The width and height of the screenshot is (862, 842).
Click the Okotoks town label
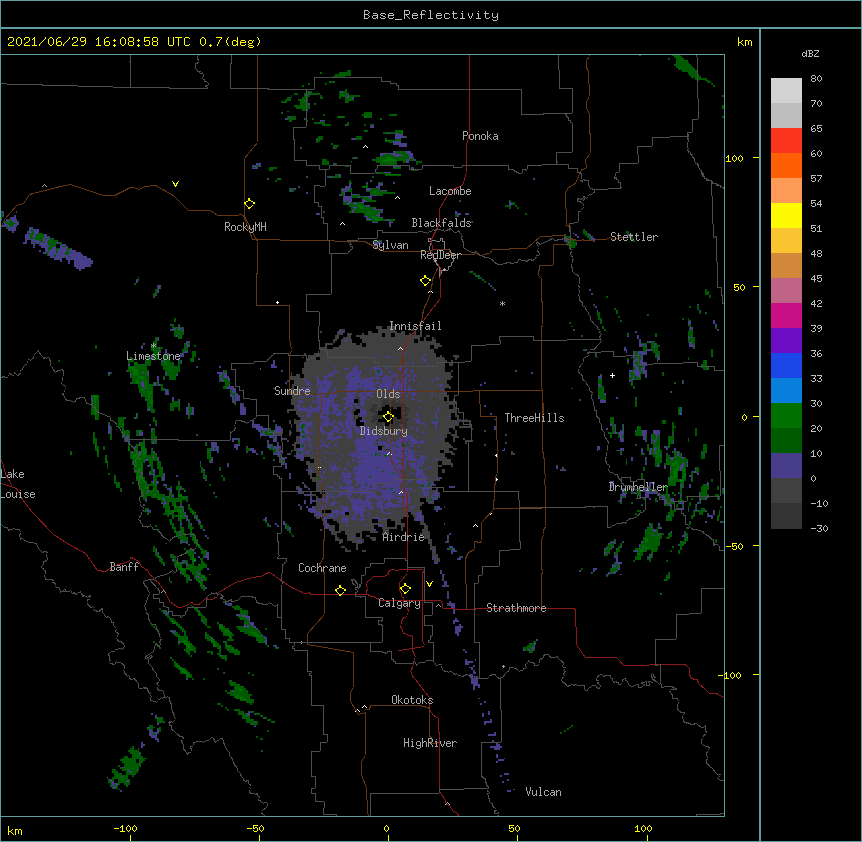click(412, 700)
